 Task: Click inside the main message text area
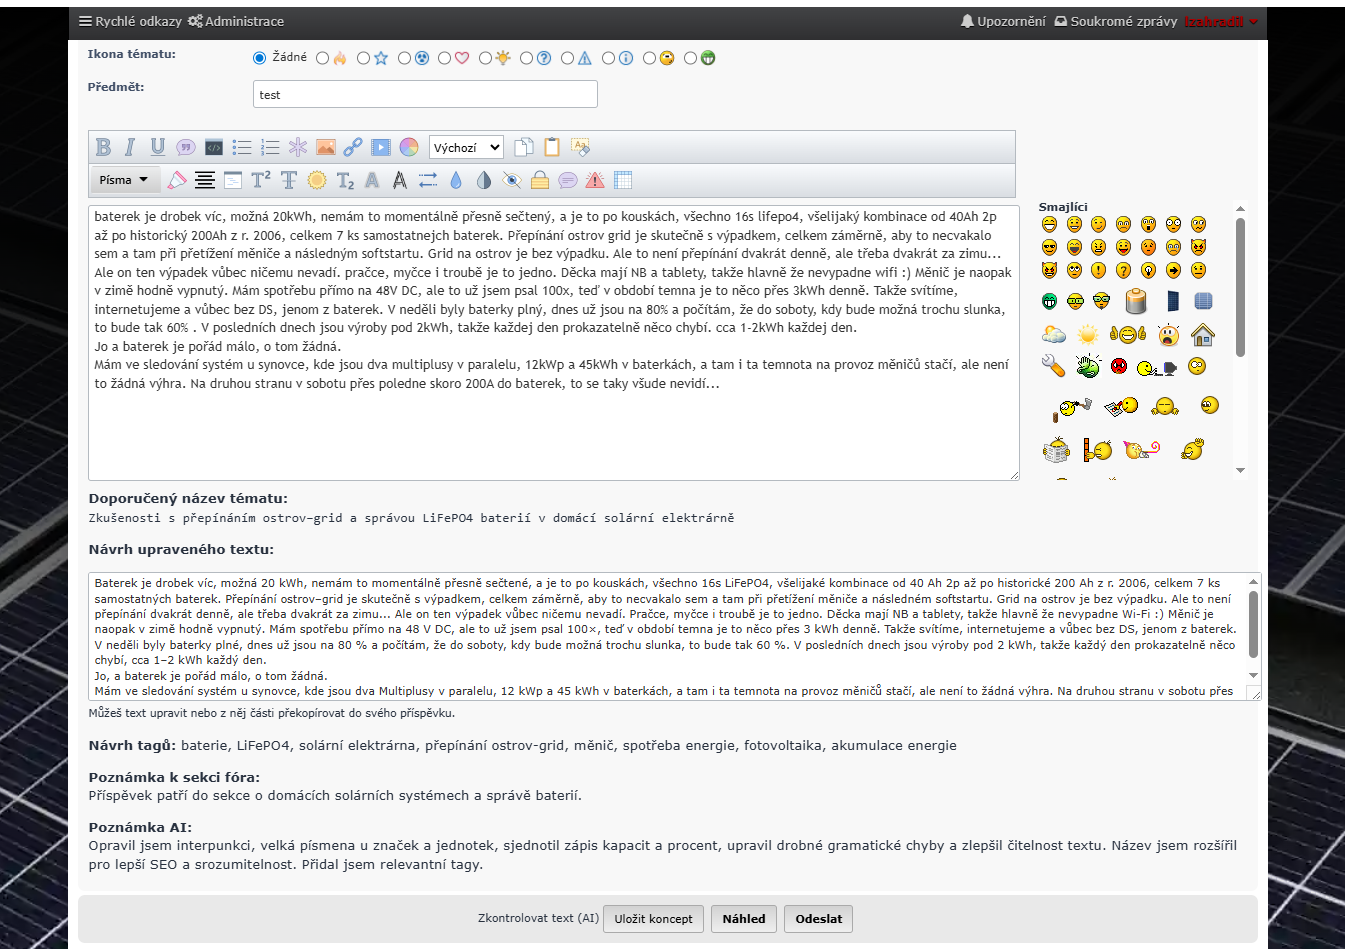tap(554, 342)
